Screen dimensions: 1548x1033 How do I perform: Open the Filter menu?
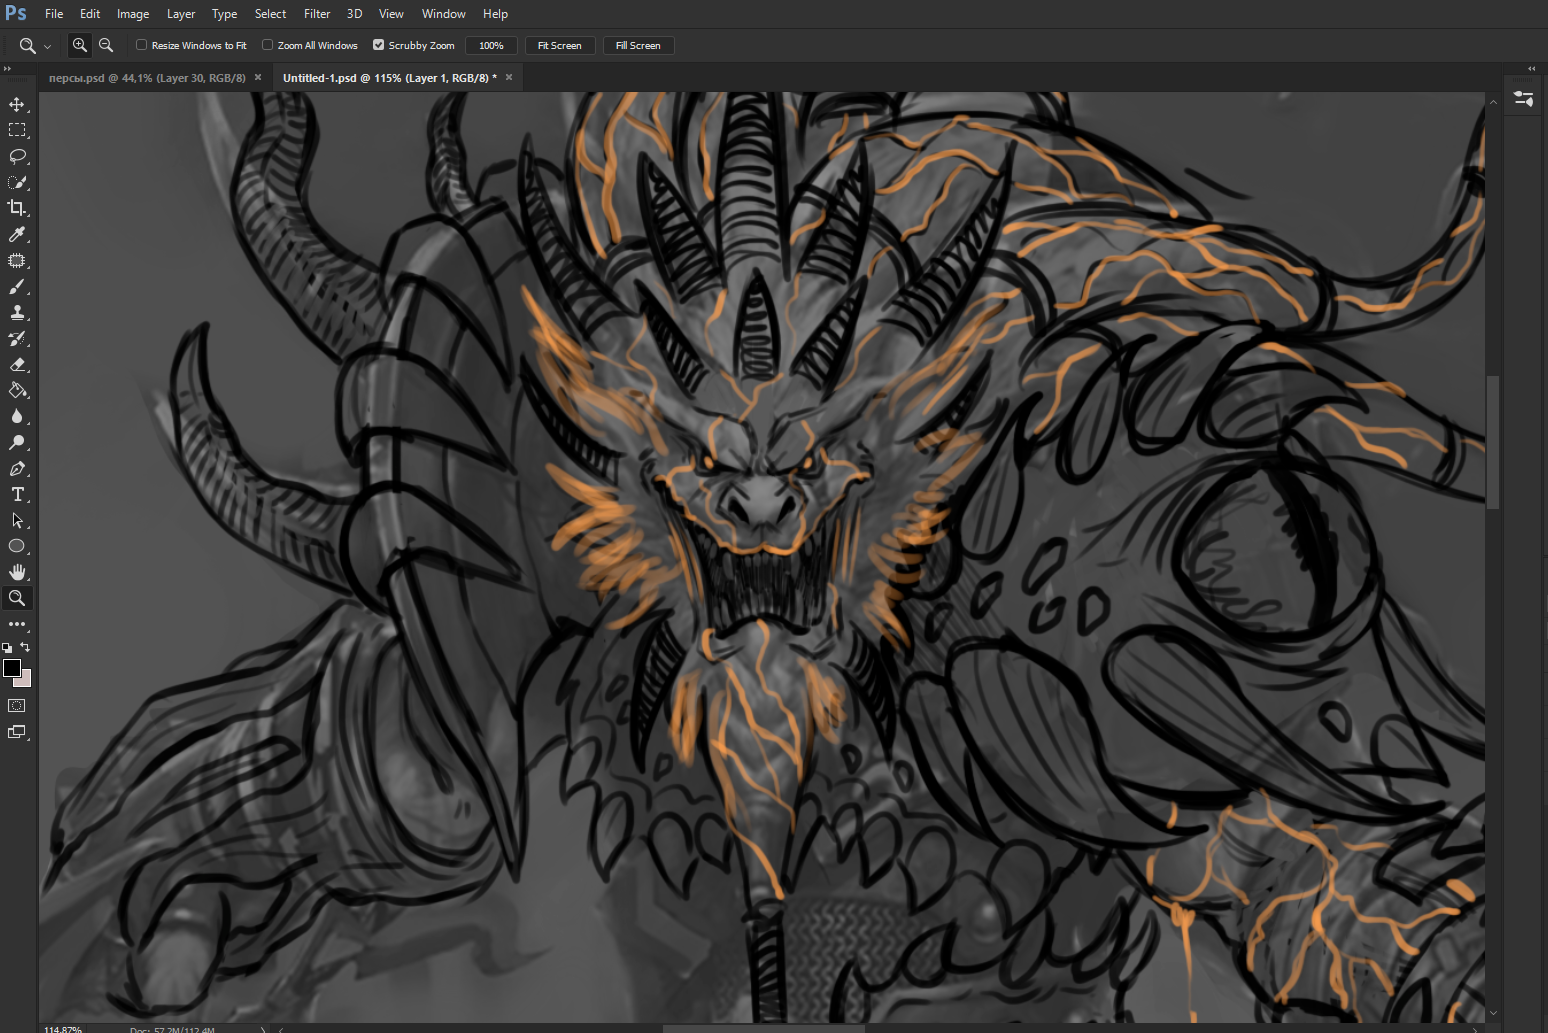point(317,14)
